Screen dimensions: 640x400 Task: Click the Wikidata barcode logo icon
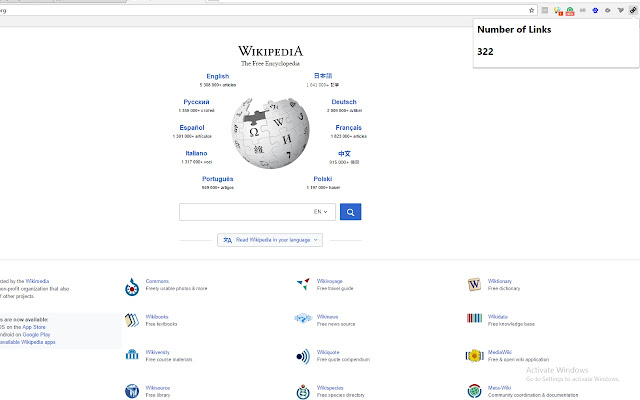coord(474,318)
